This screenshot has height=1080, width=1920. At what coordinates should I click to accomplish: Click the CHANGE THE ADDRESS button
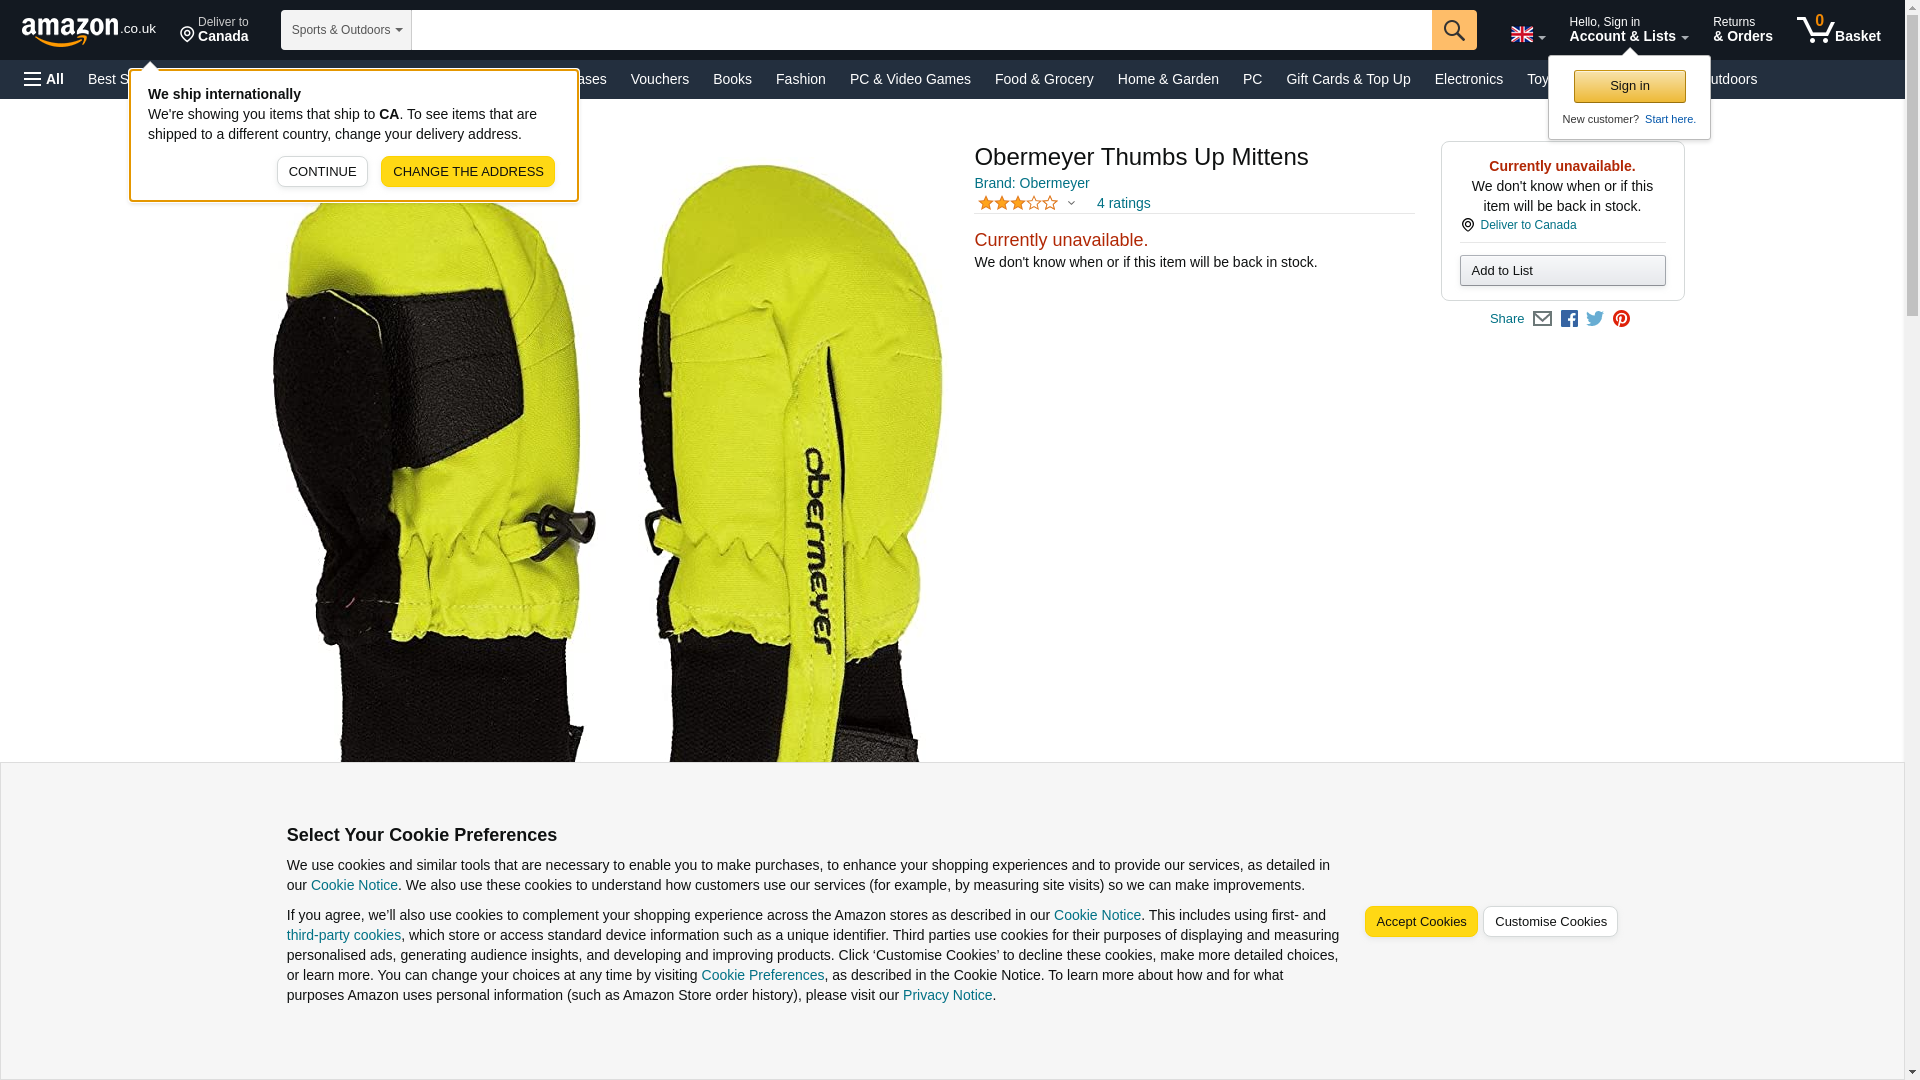468,172
